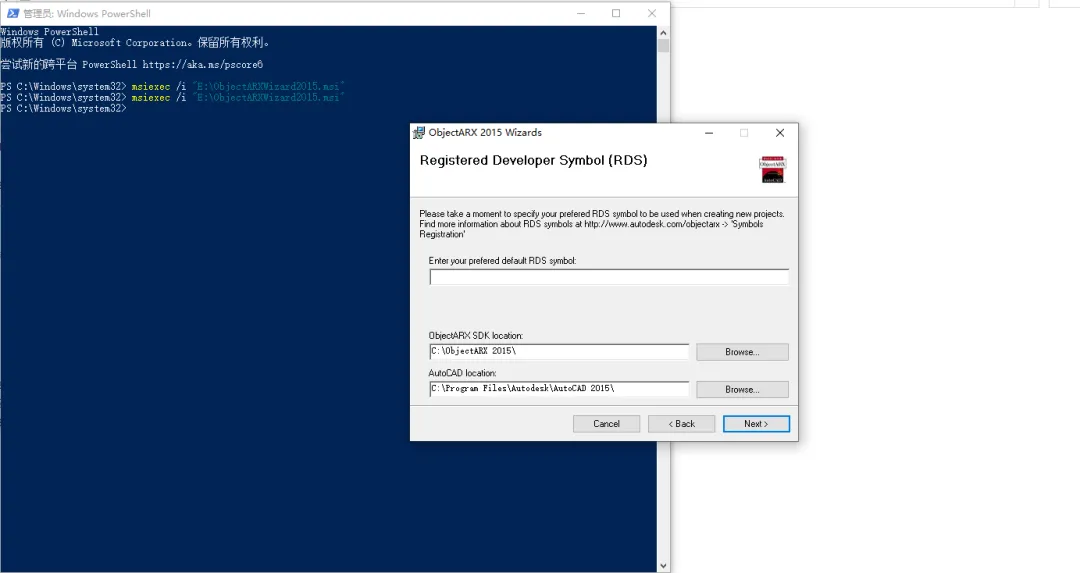Viewport: 1080px width, 573px height.
Task: Click the PowerShell scrollbar up arrow
Action: click(663, 32)
